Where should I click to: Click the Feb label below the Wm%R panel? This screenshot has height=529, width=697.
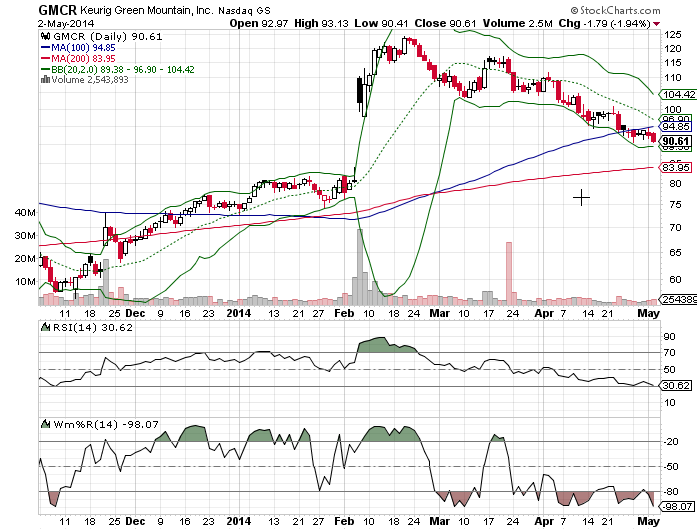tap(344, 521)
